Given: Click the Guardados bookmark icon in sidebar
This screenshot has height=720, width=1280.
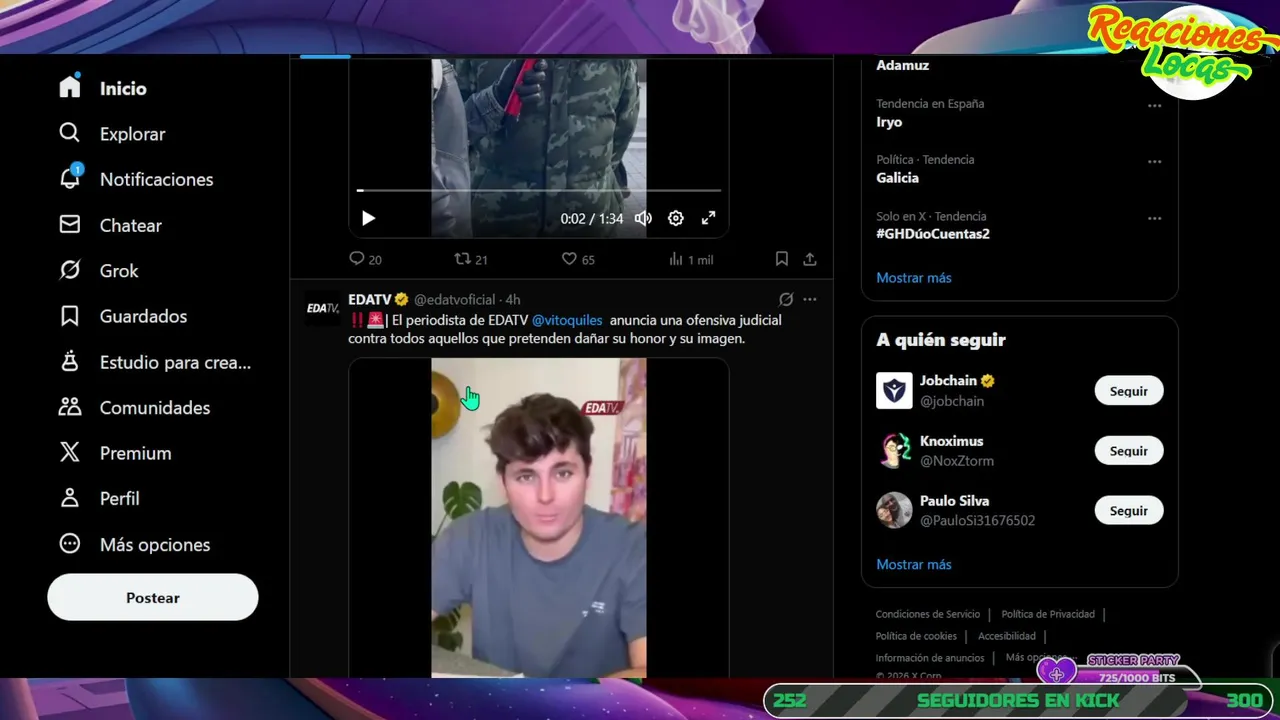Looking at the screenshot, I should [70, 316].
